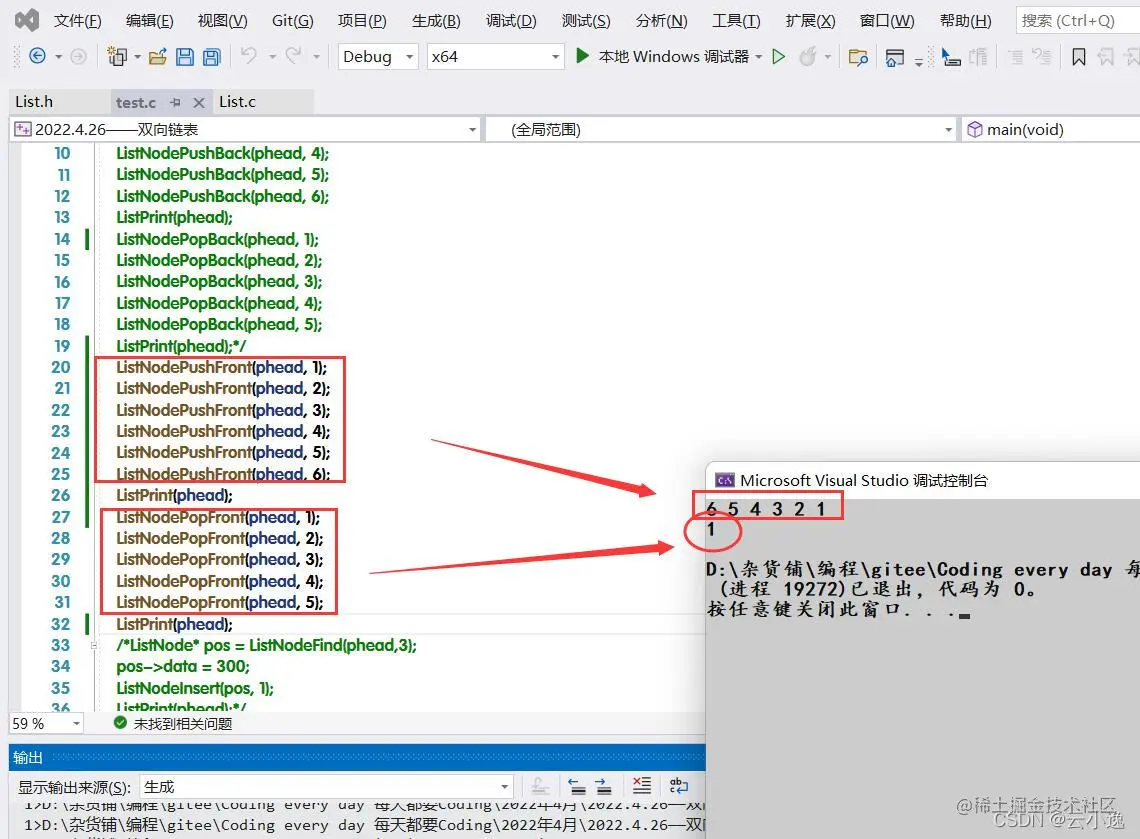Open the 视图(V) menu

pos(222,20)
